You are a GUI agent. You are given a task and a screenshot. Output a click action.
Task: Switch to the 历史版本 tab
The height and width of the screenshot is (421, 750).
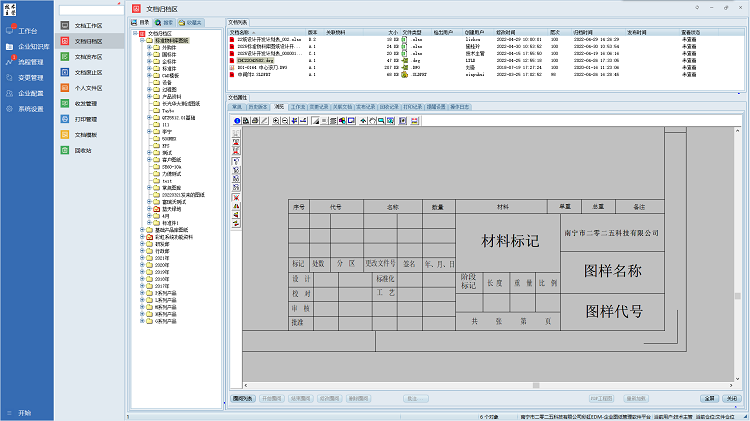point(258,107)
